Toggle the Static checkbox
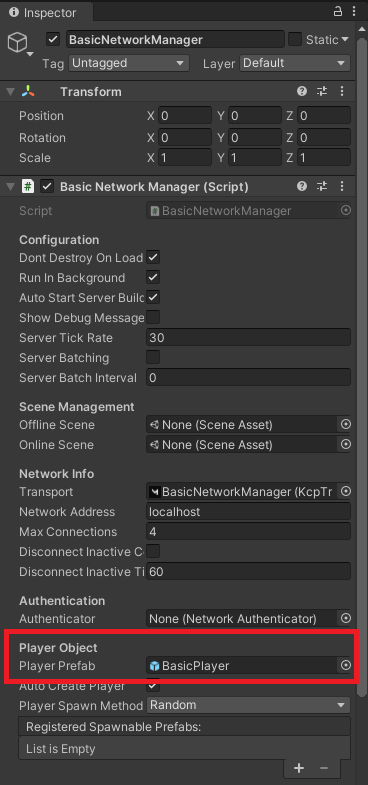 click(x=295, y=39)
